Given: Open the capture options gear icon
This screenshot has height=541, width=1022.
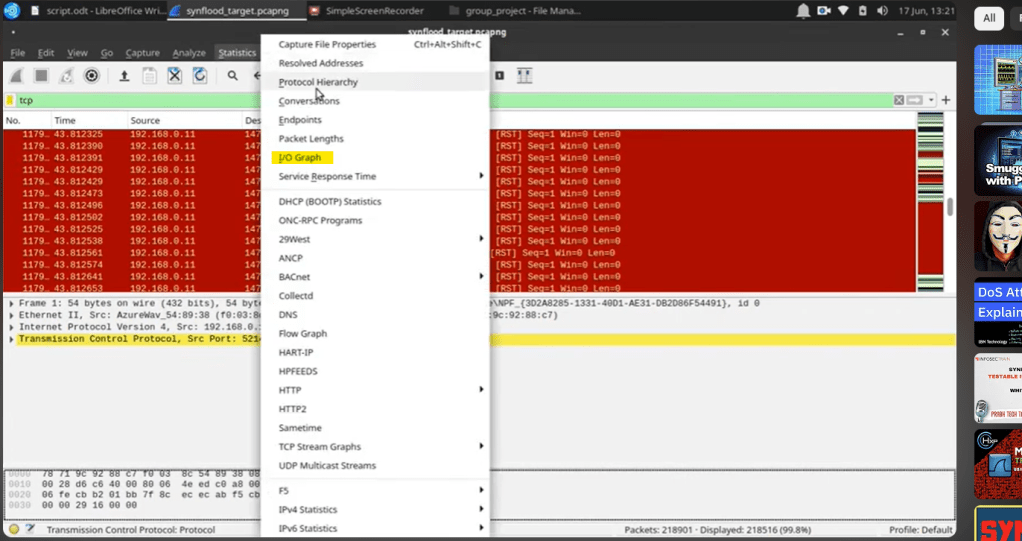Looking at the screenshot, I should (92, 76).
